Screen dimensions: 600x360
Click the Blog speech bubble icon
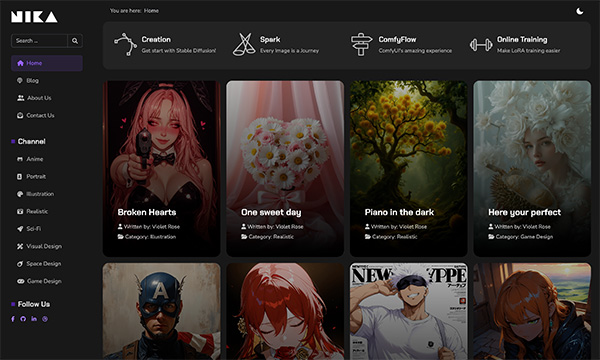tap(20, 80)
